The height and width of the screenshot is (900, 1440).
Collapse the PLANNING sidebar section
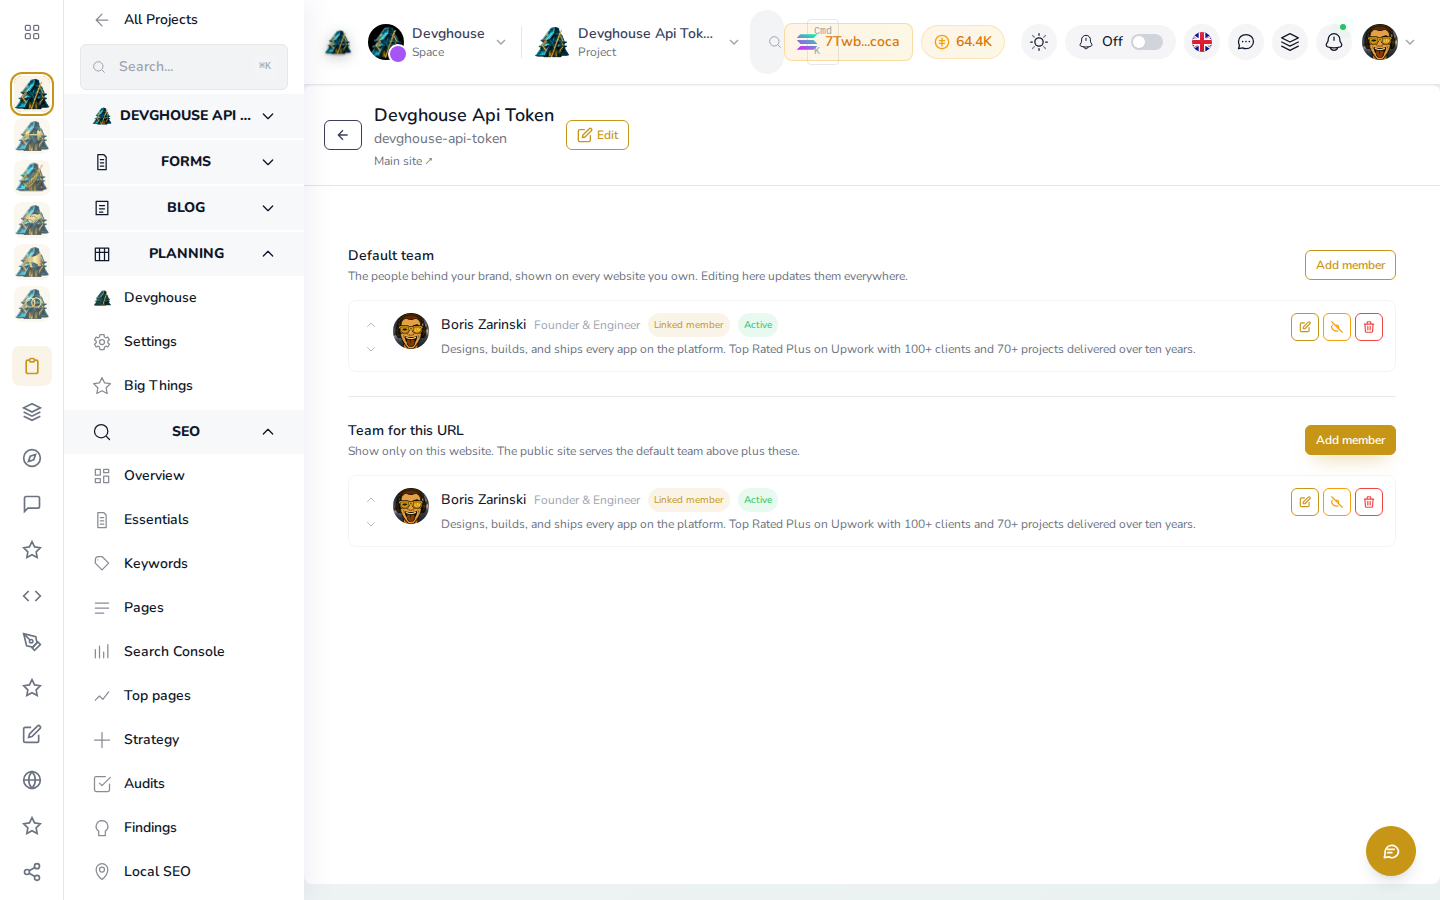[184, 254]
